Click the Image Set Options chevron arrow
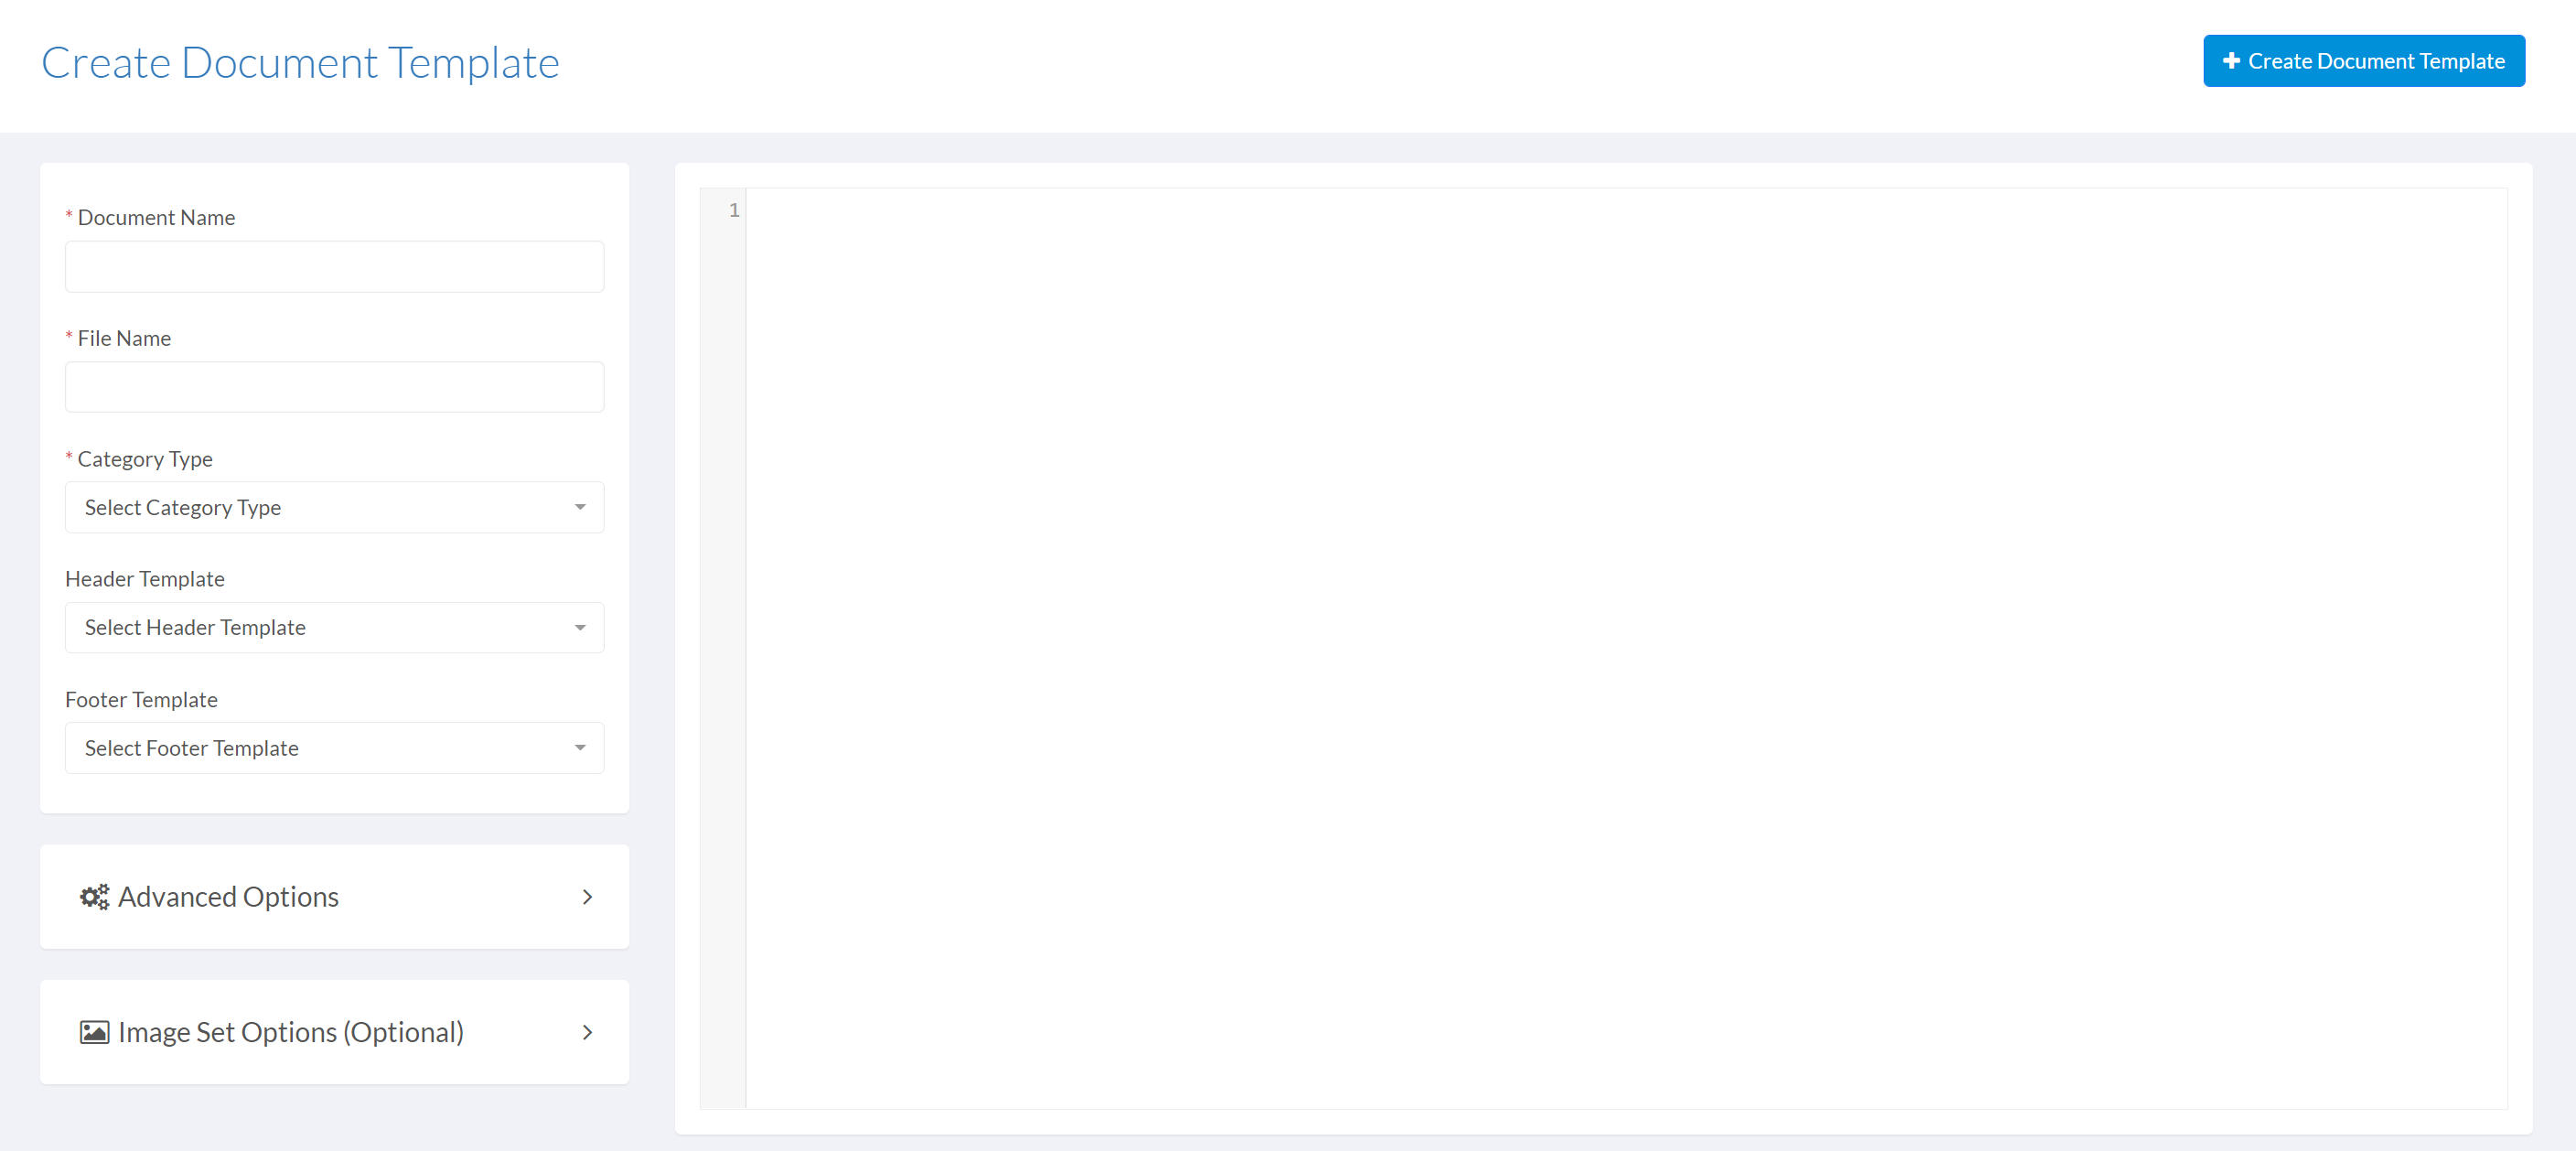2576x1151 pixels. click(x=586, y=1033)
